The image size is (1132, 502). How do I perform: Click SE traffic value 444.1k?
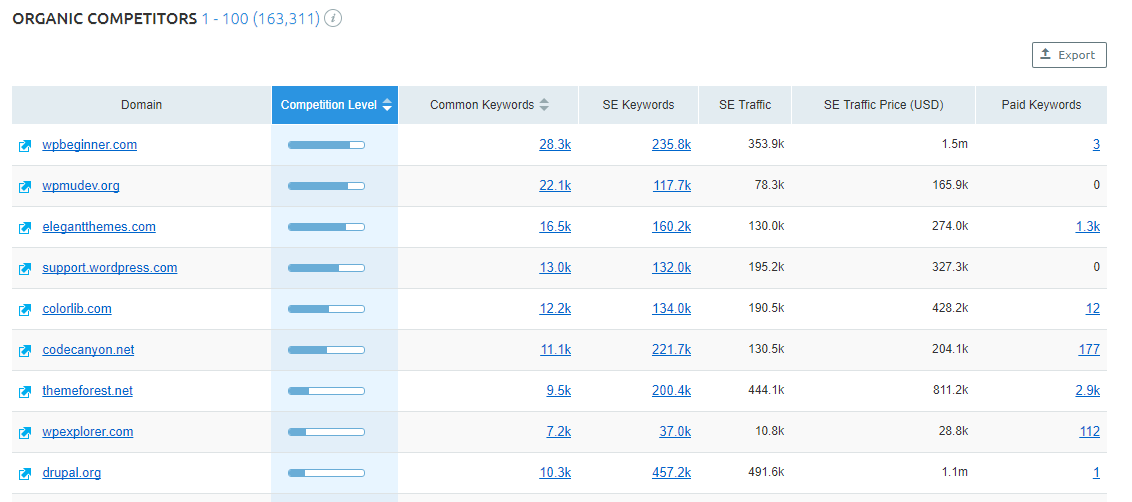coord(766,391)
